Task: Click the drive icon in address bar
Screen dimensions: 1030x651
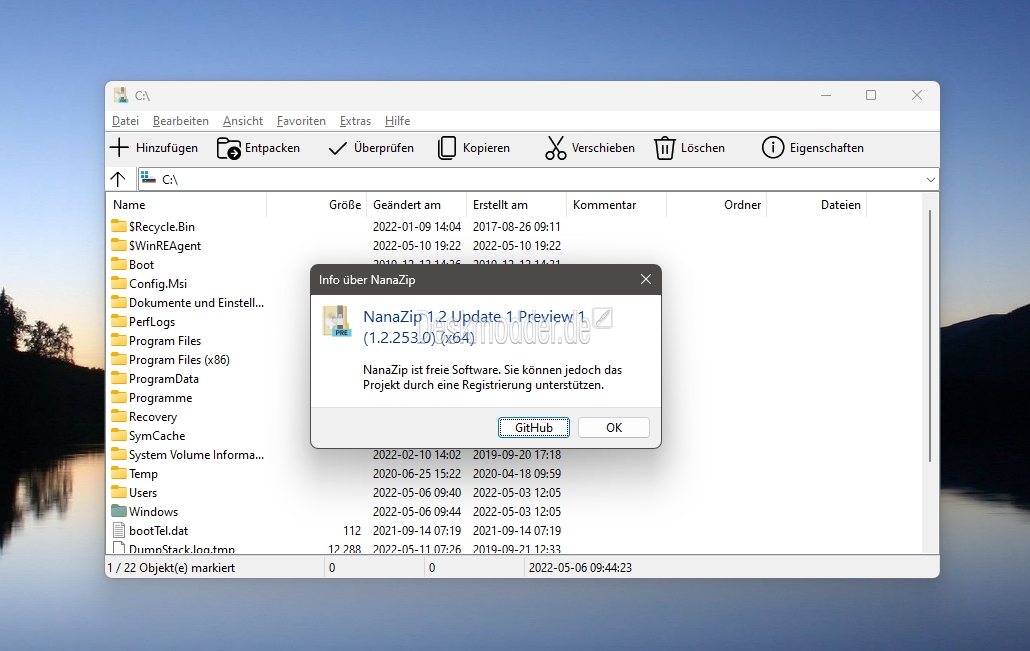Action: 148,178
